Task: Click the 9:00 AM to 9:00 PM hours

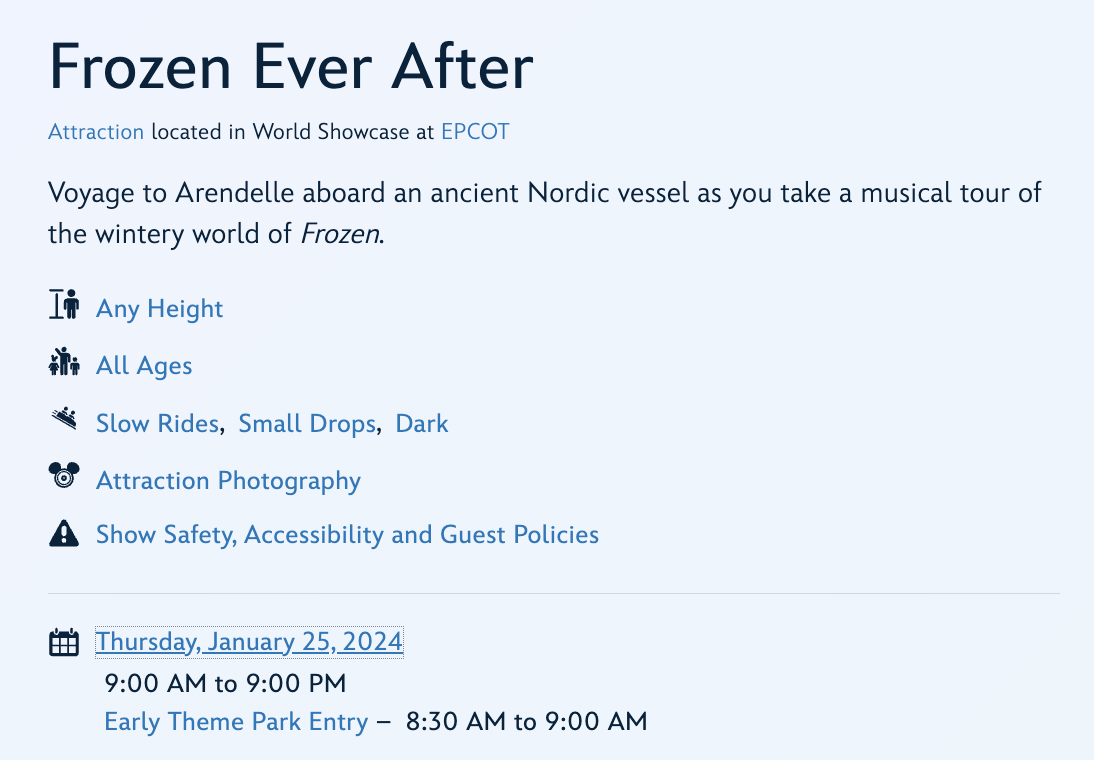Action: (225, 684)
